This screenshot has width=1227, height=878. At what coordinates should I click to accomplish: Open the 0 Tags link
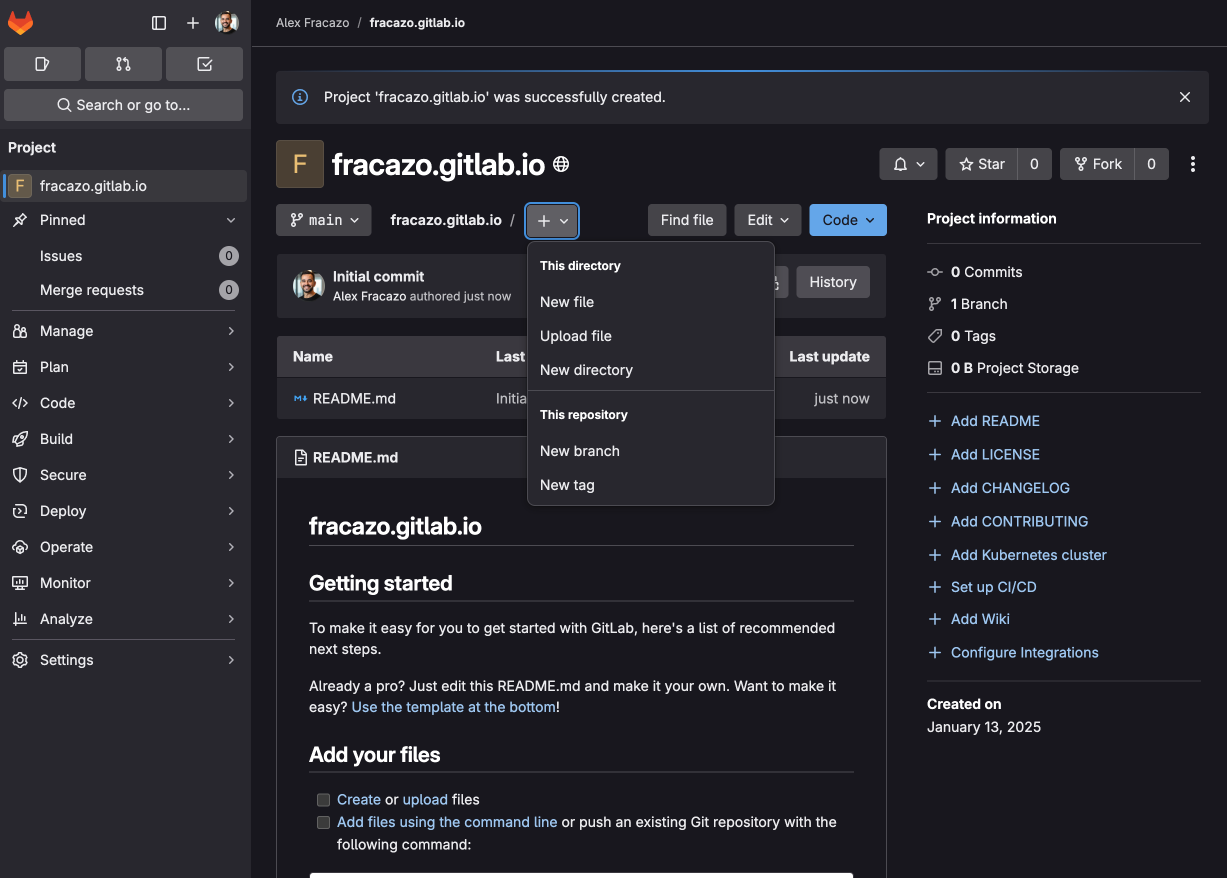pyautogui.click(x=973, y=336)
